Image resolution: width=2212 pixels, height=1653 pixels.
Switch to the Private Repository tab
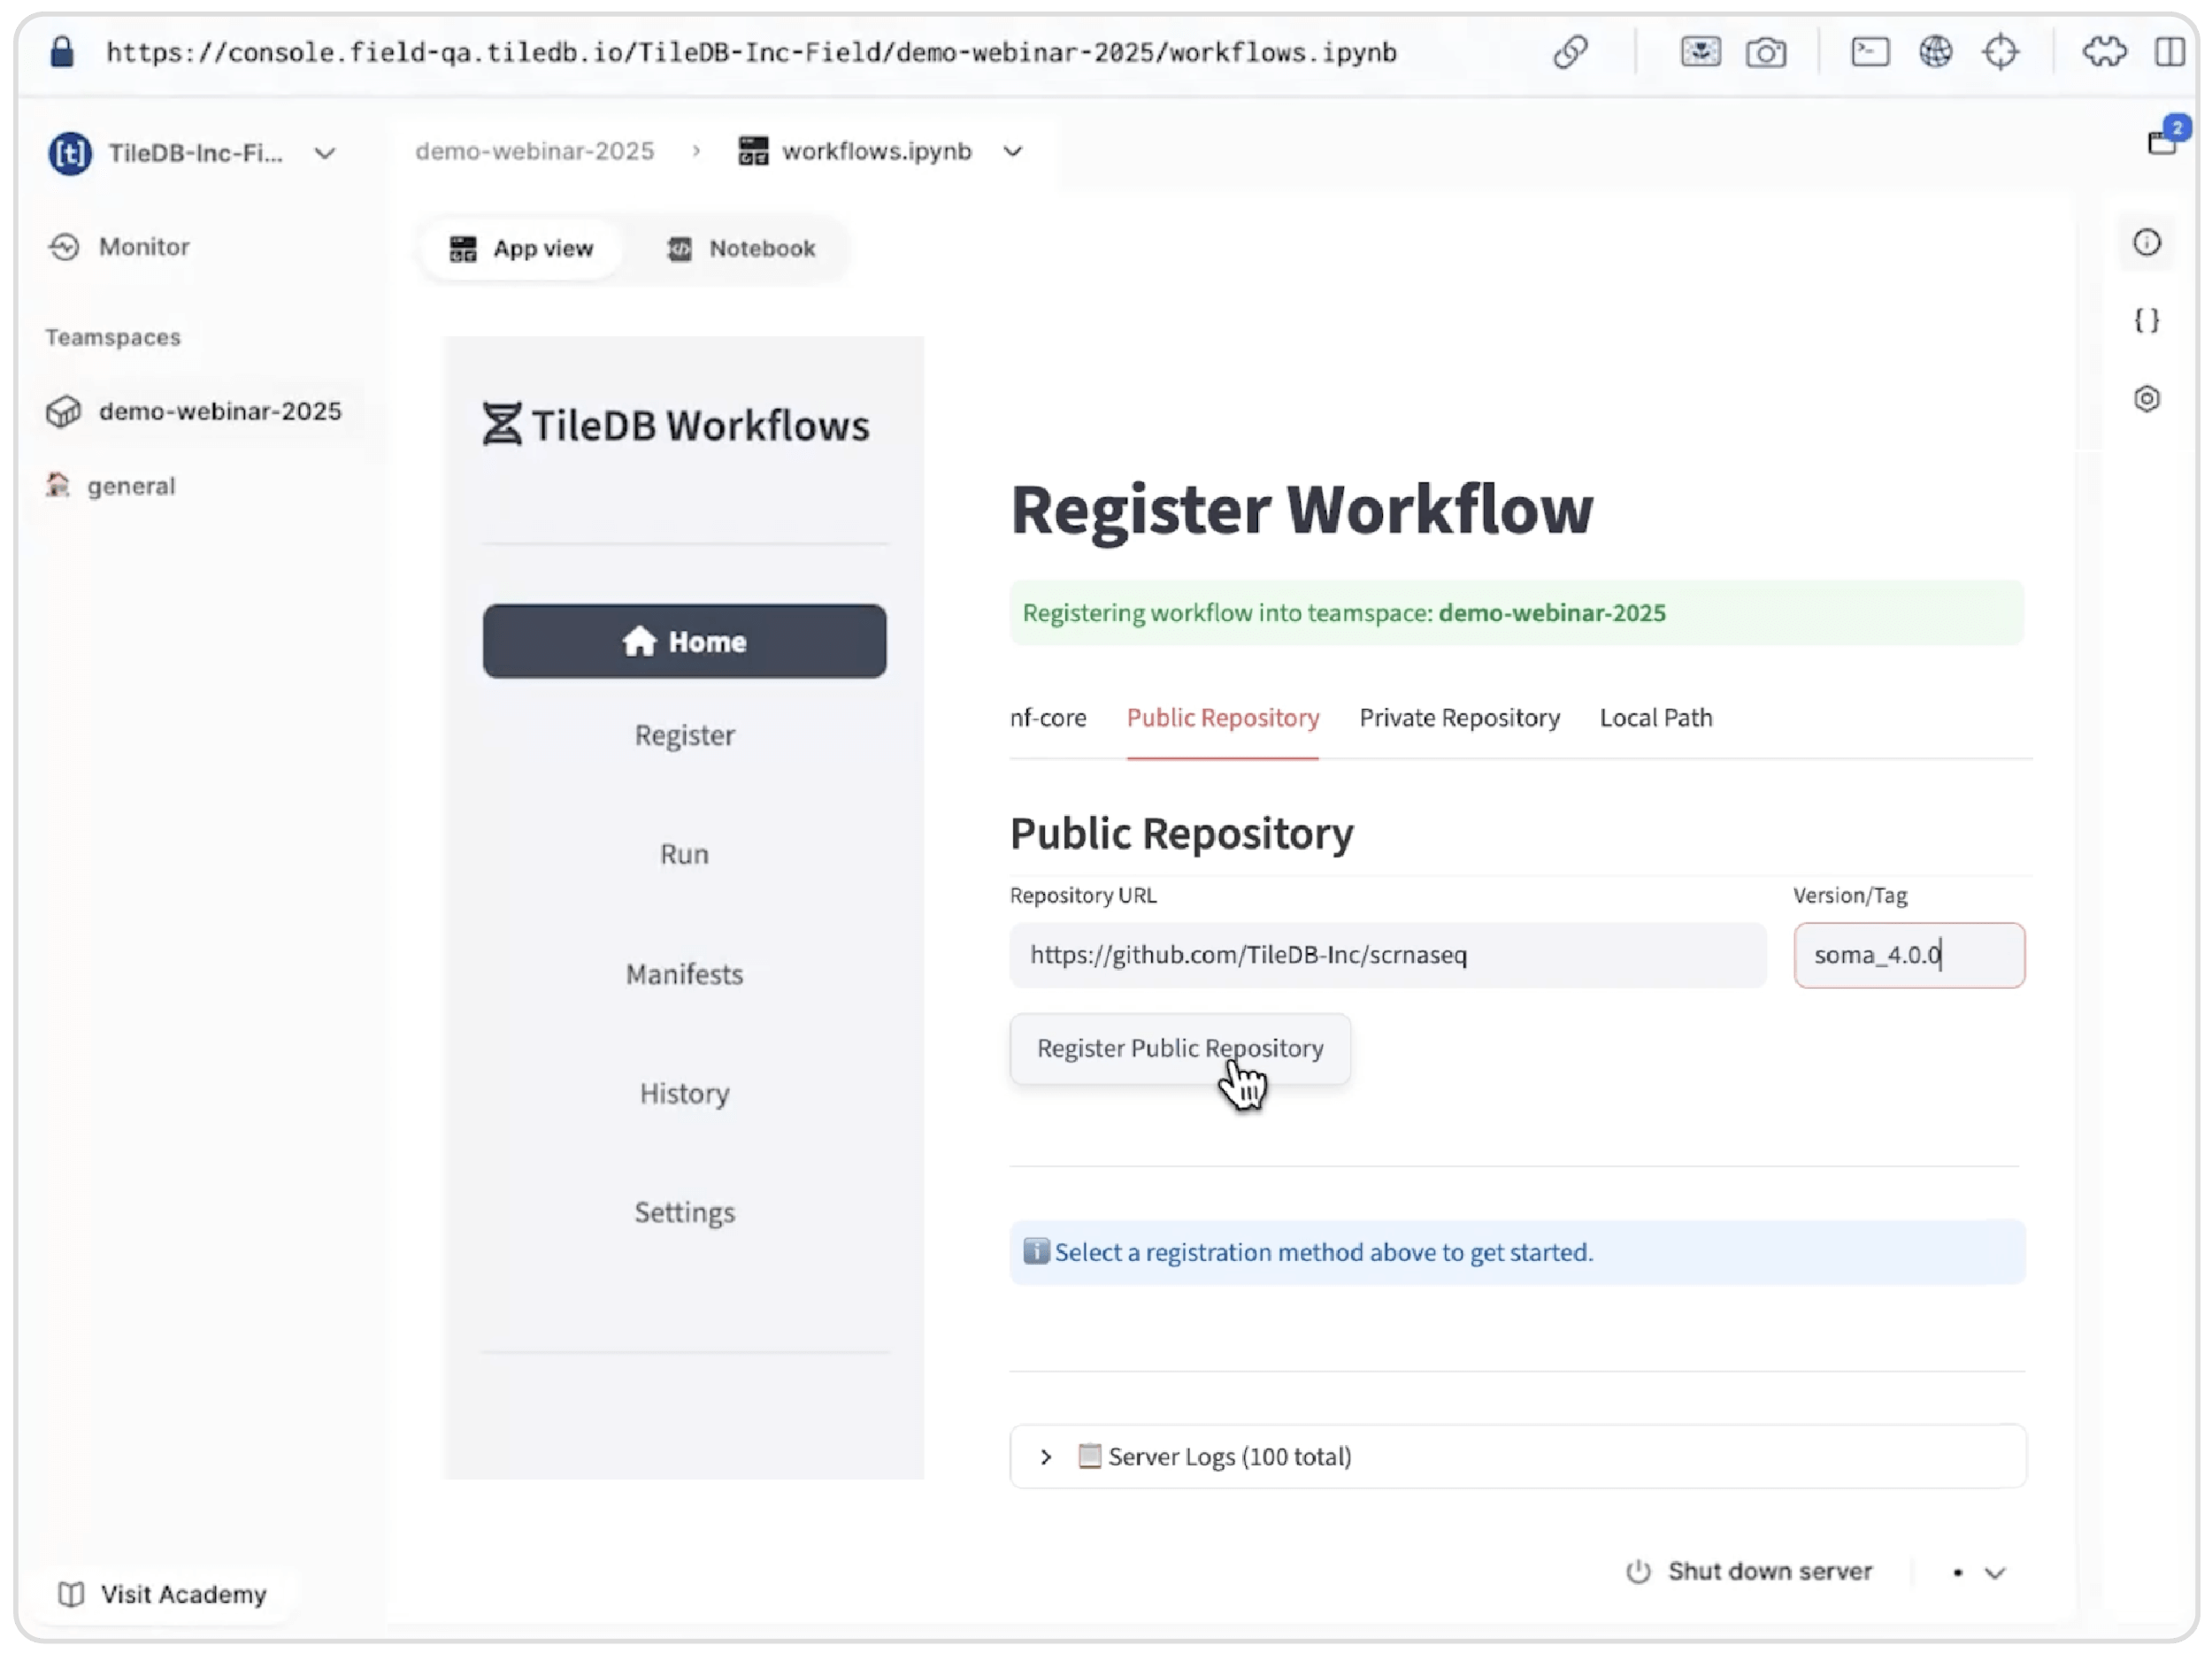[1459, 718]
